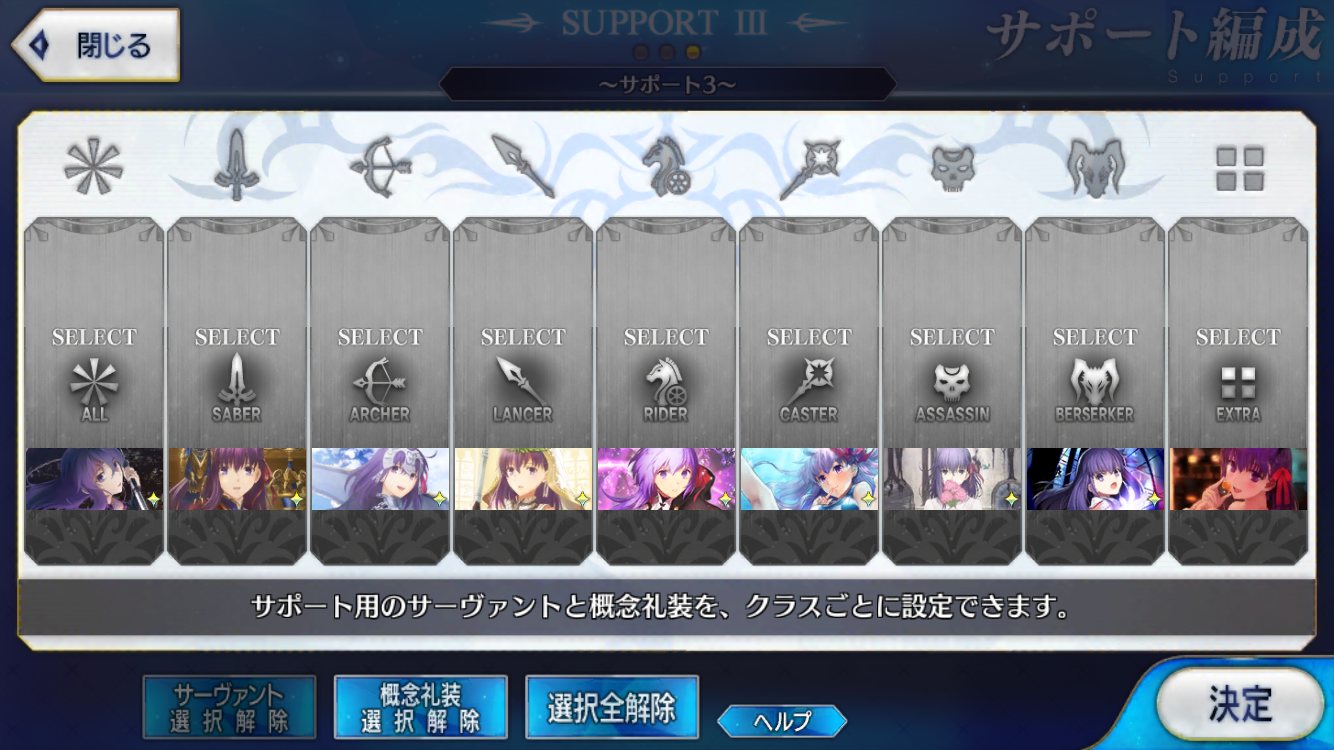Open the ヘルプ help button
The image size is (1334, 750).
click(782, 720)
